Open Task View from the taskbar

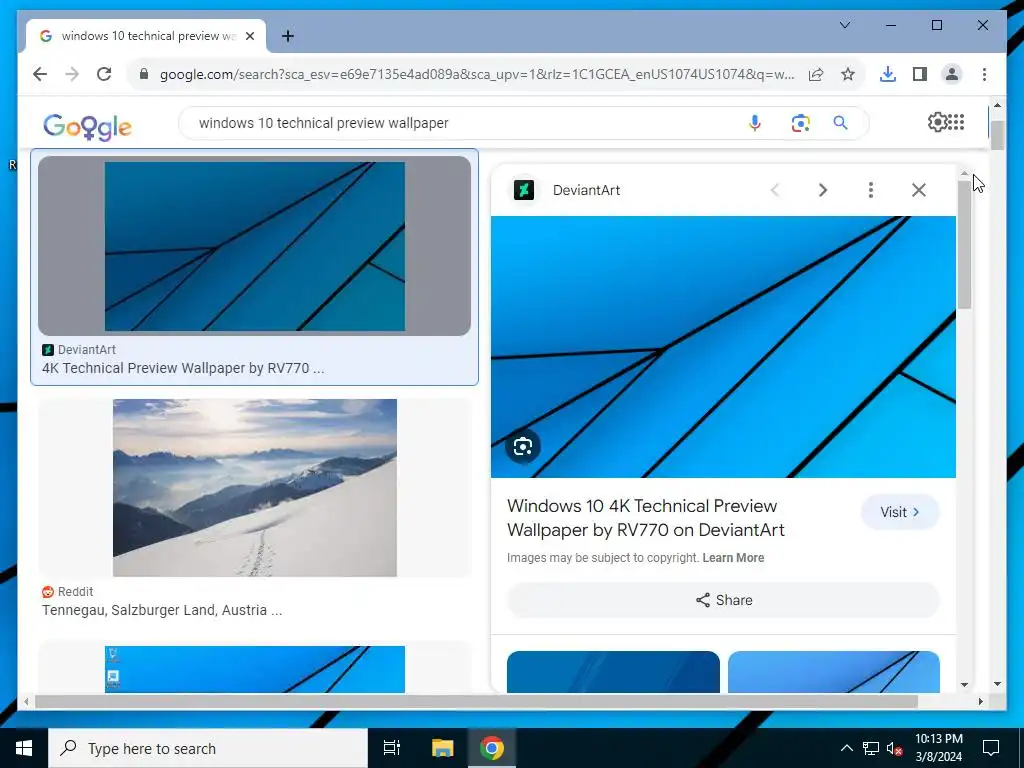click(x=391, y=748)
